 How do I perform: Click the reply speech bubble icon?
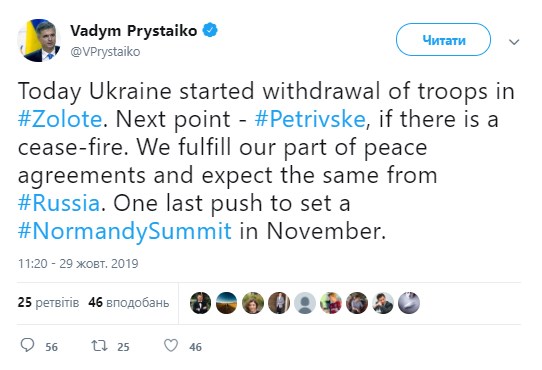[27, 345]
